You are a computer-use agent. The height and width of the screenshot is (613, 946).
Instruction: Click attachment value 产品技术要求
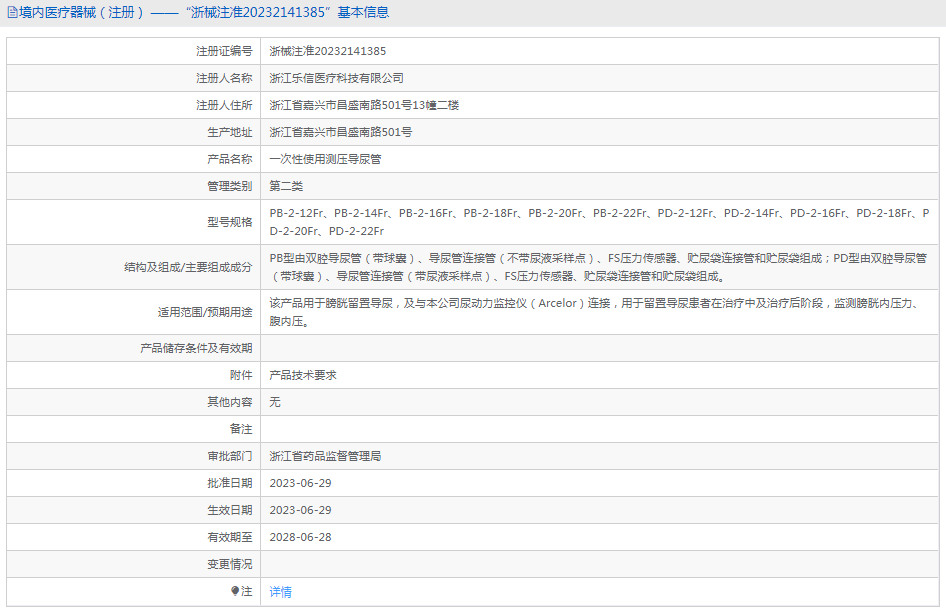[303, 375]
